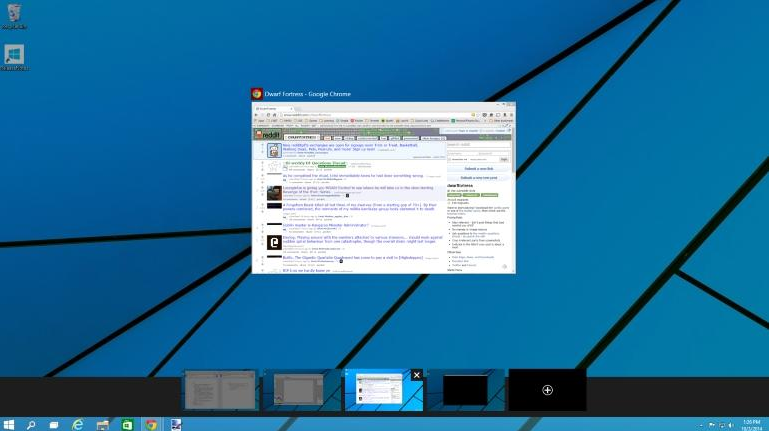The height and width of the screenshot is (431, 772).
Task: Open the Windows desktop shortcut icon
Action: pos(14,58)
